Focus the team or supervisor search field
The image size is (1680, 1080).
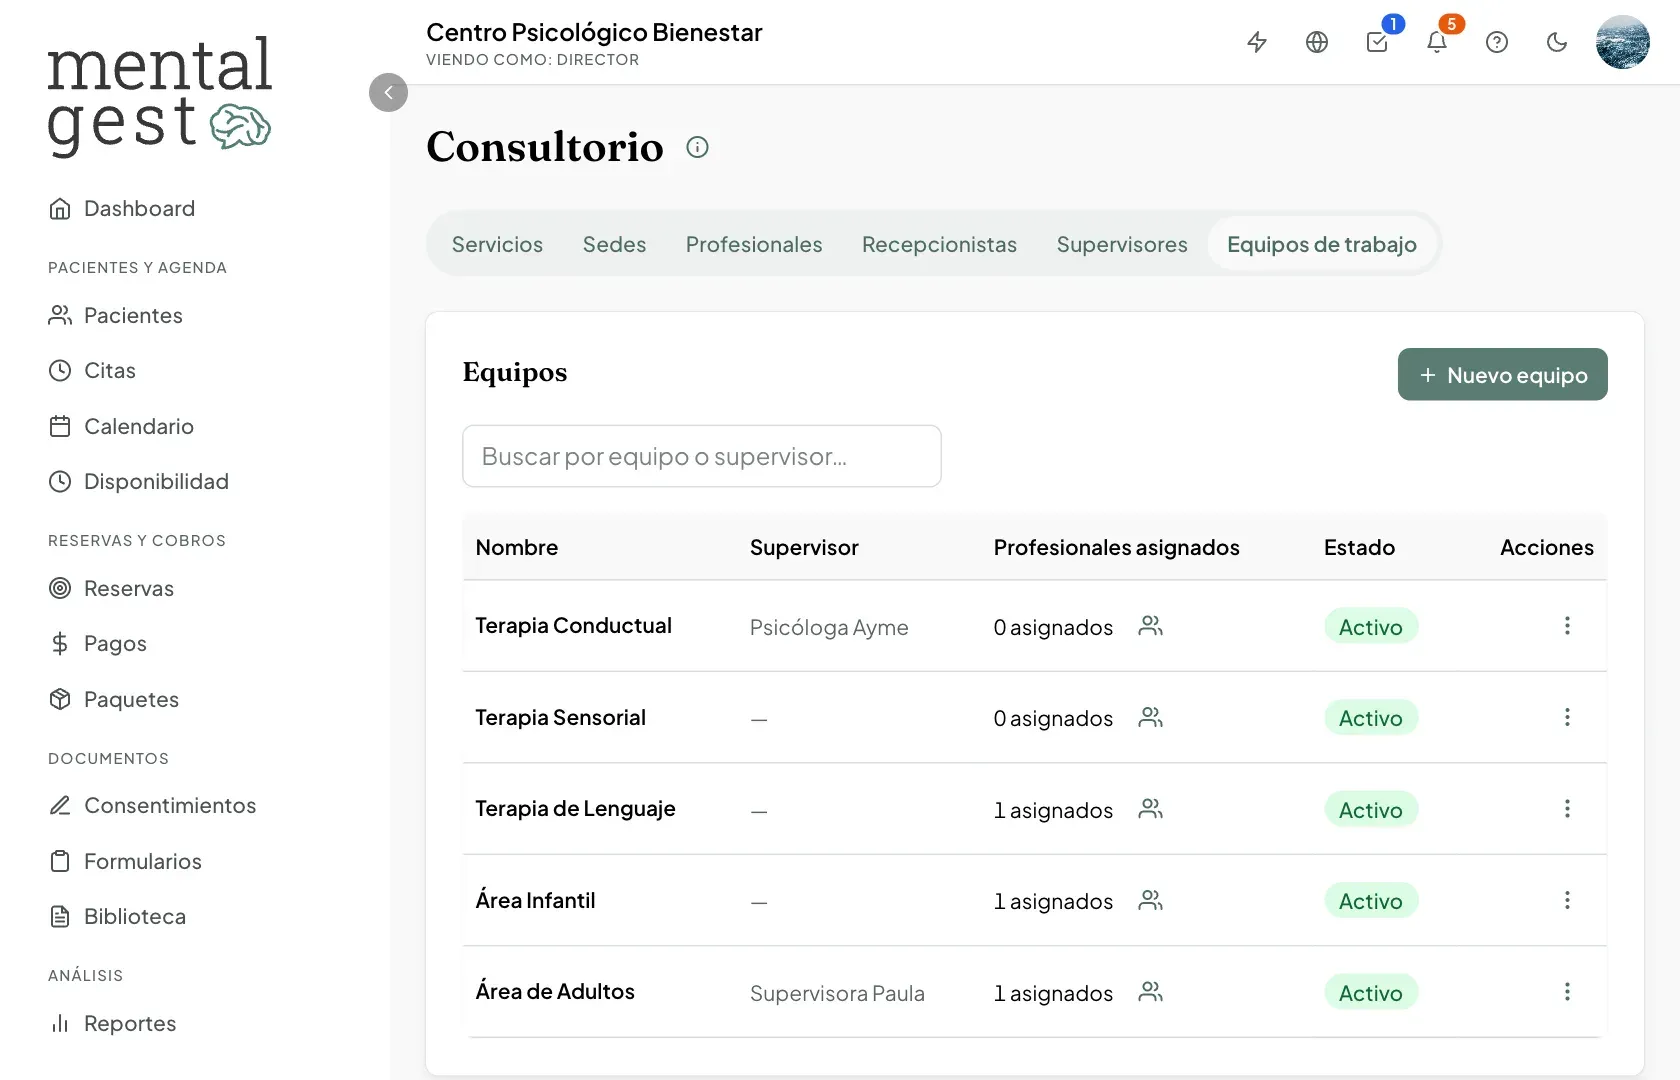(x=702, y=456)
